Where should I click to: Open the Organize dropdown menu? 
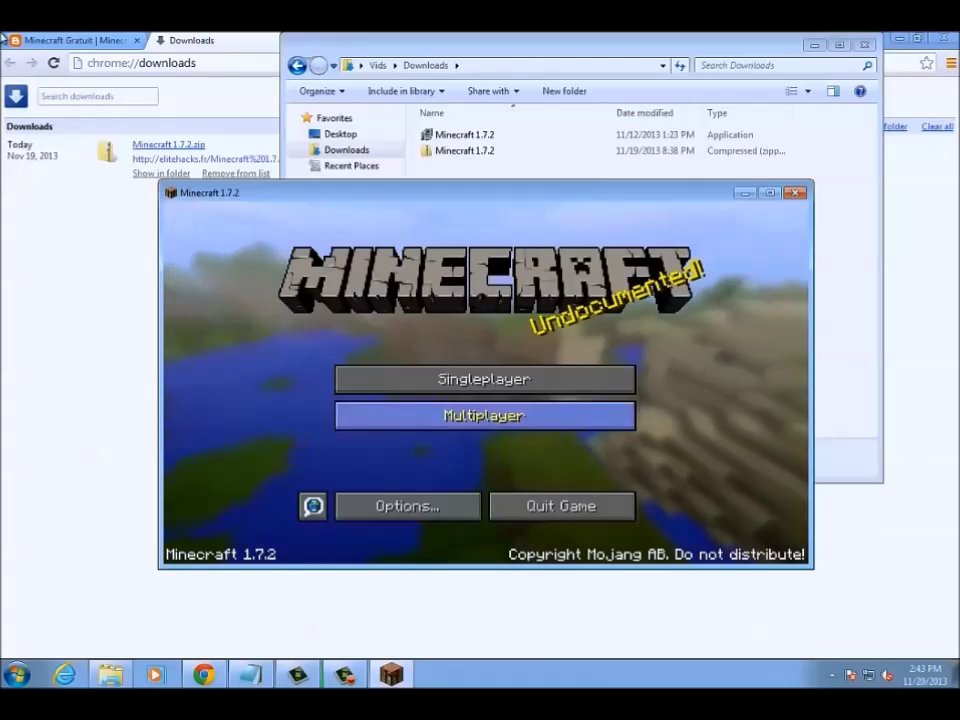click(322, 91)
